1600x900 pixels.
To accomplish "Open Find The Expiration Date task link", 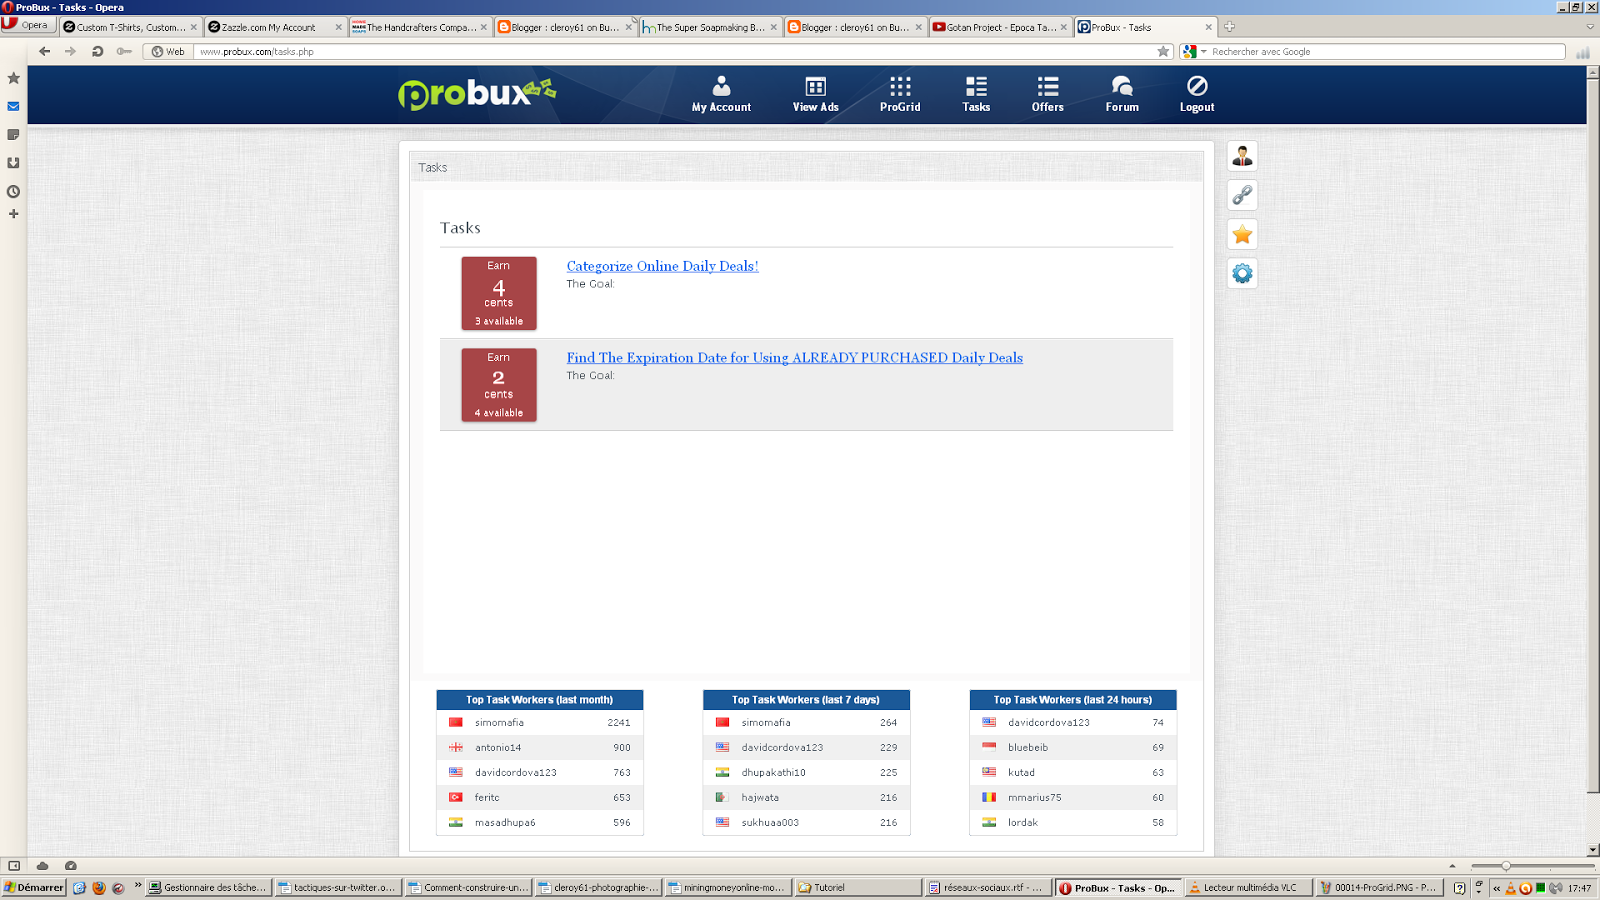I will pos(794,358).
